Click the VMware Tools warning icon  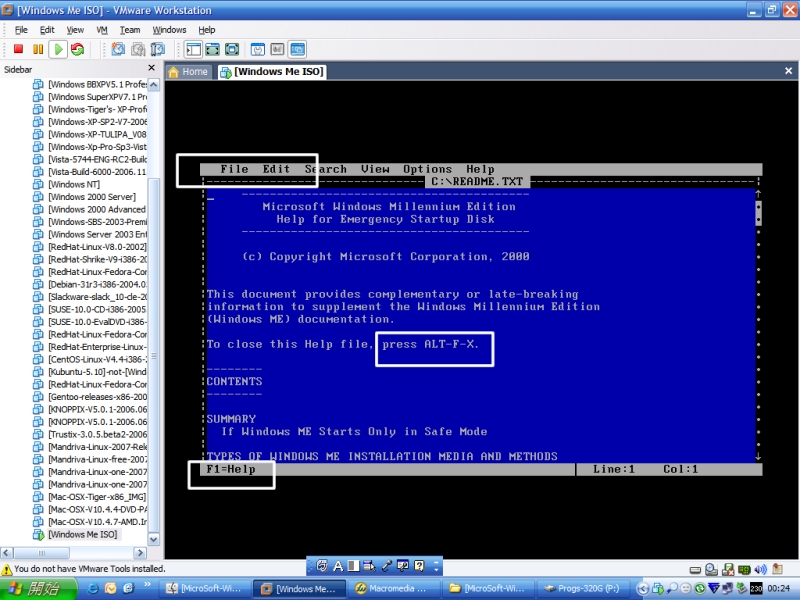click(7, 569)
